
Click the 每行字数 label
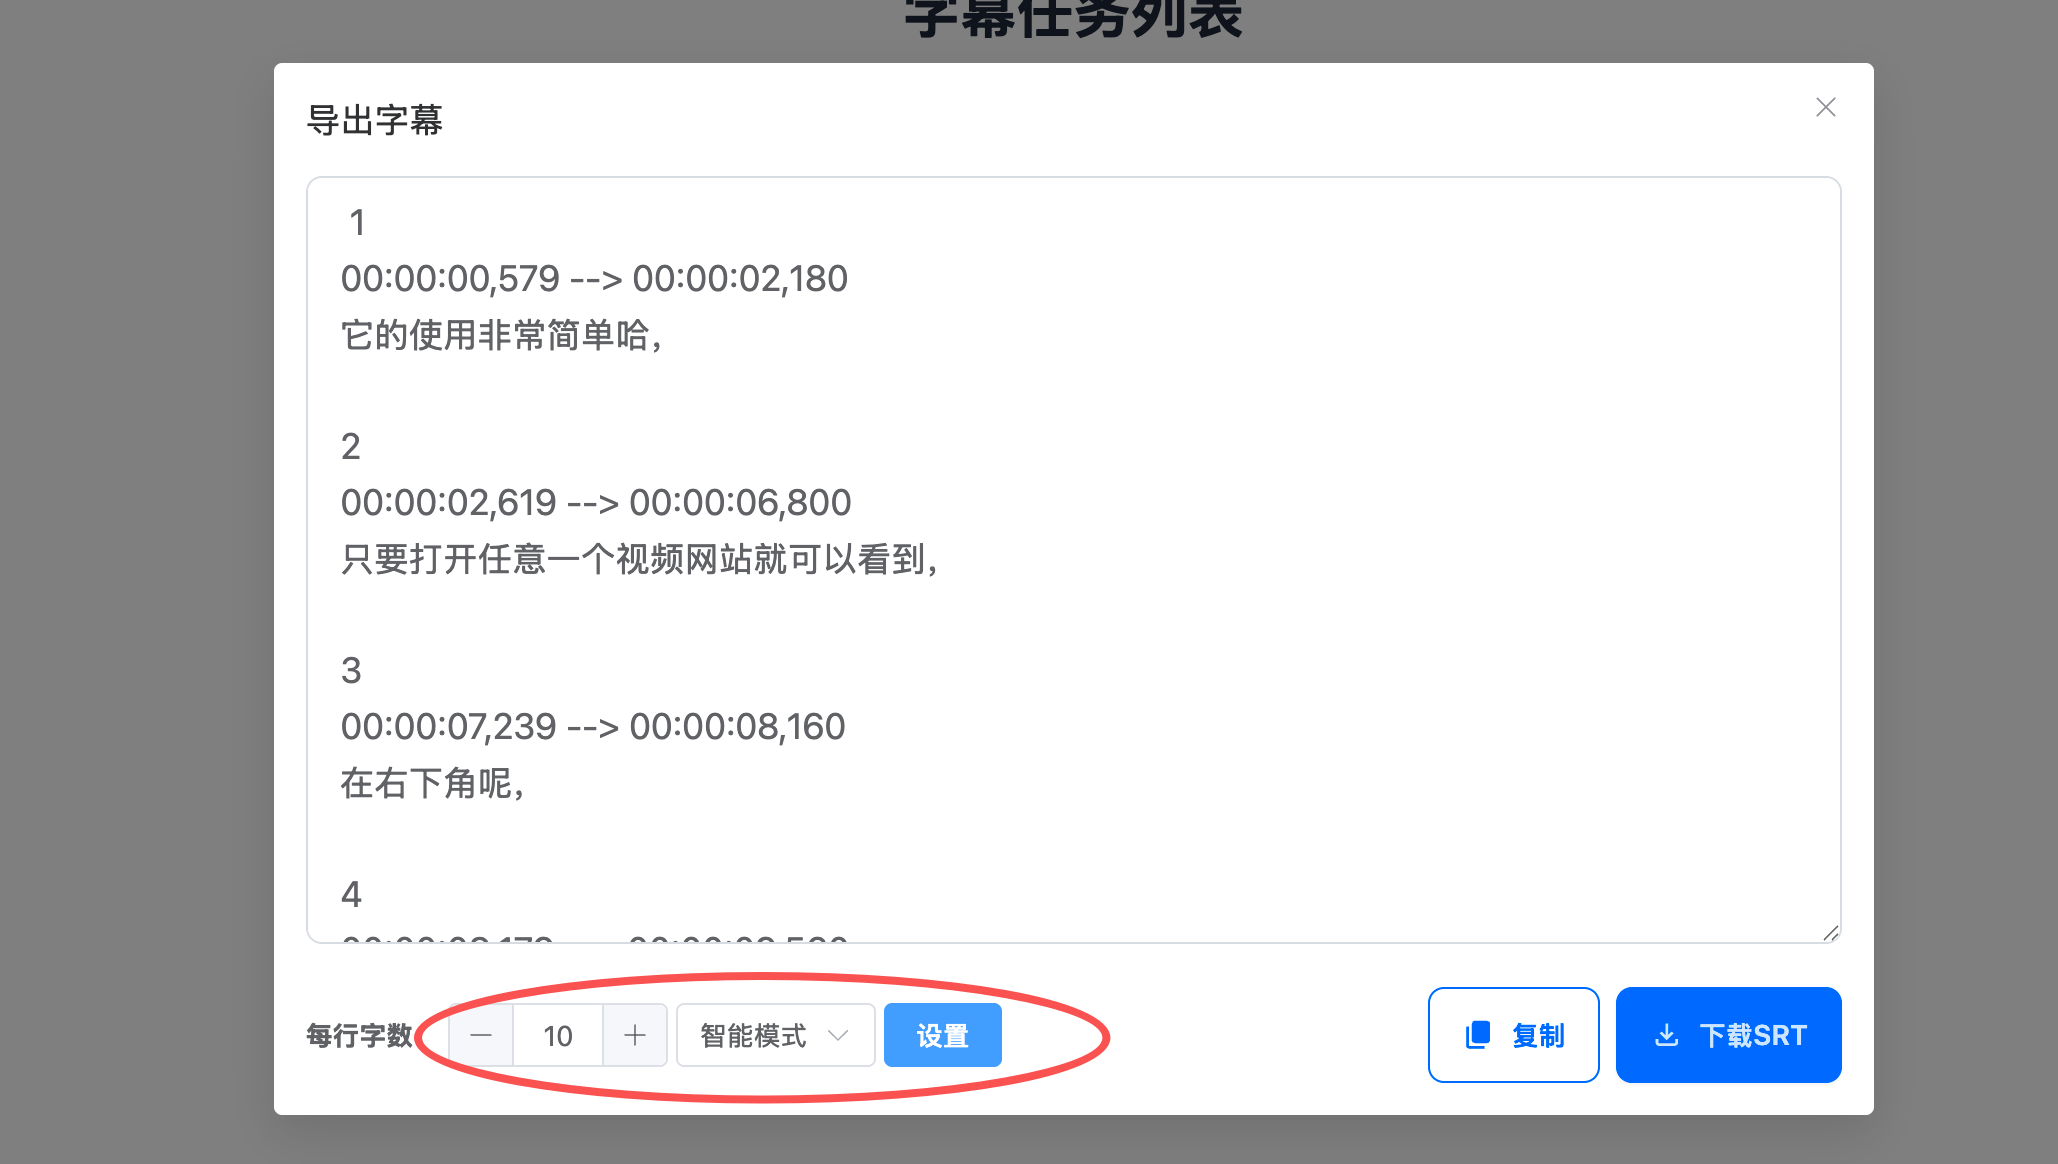click(x=359, y=1035)
